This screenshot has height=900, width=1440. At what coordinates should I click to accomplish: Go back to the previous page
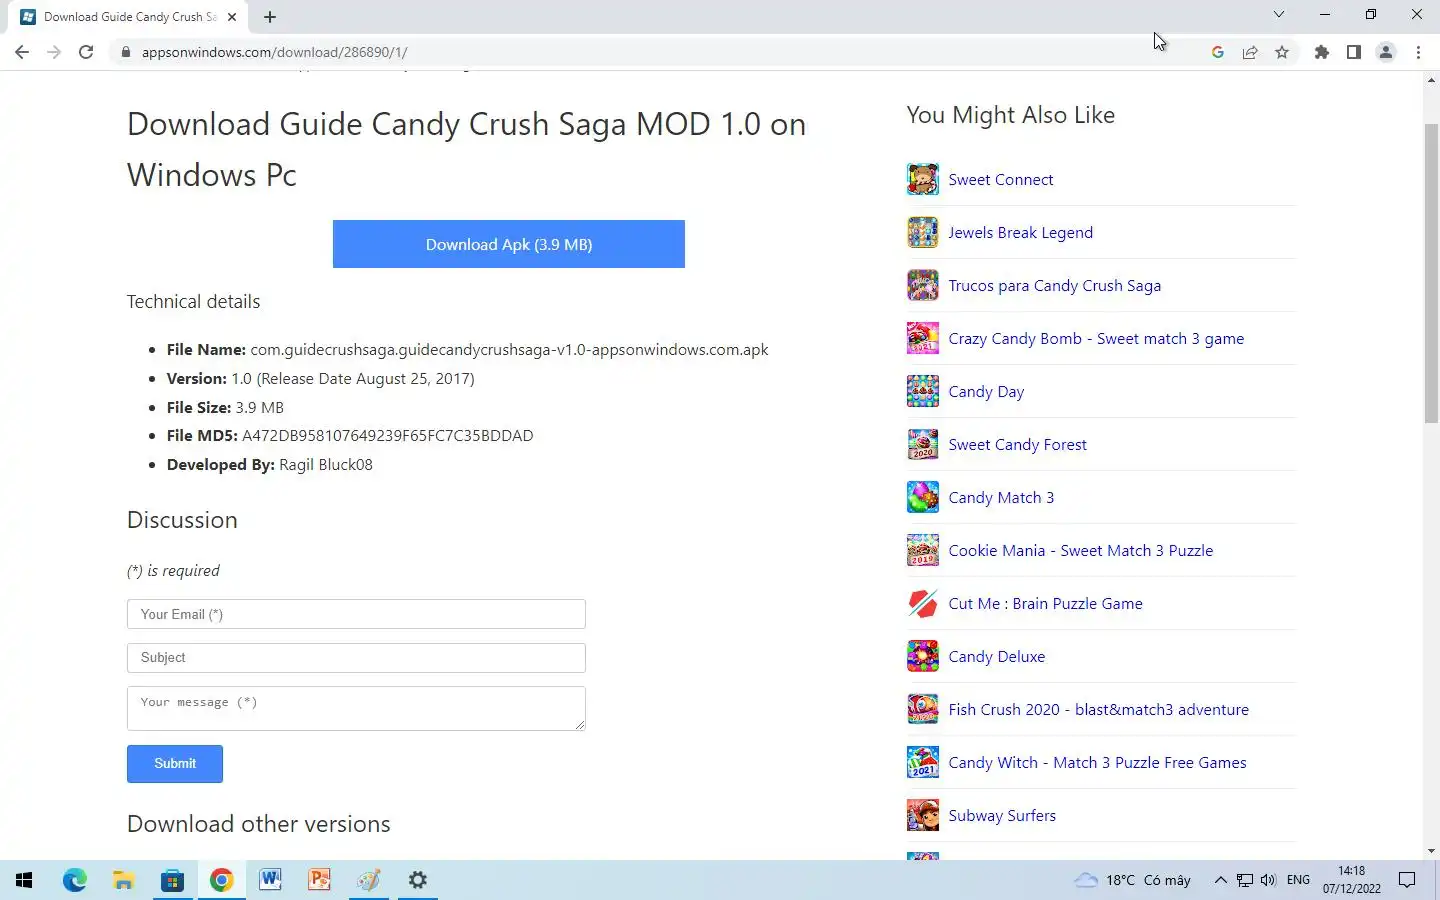(22, 52)
